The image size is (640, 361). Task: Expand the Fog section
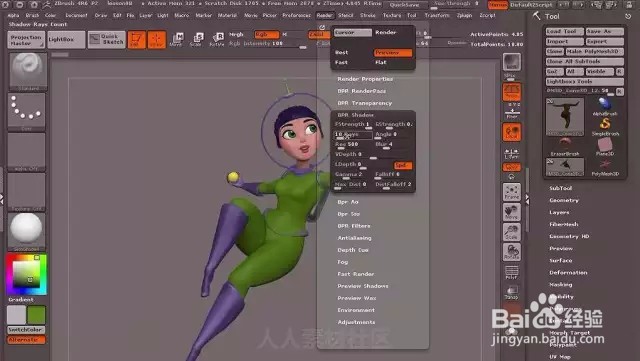[343, 262]
